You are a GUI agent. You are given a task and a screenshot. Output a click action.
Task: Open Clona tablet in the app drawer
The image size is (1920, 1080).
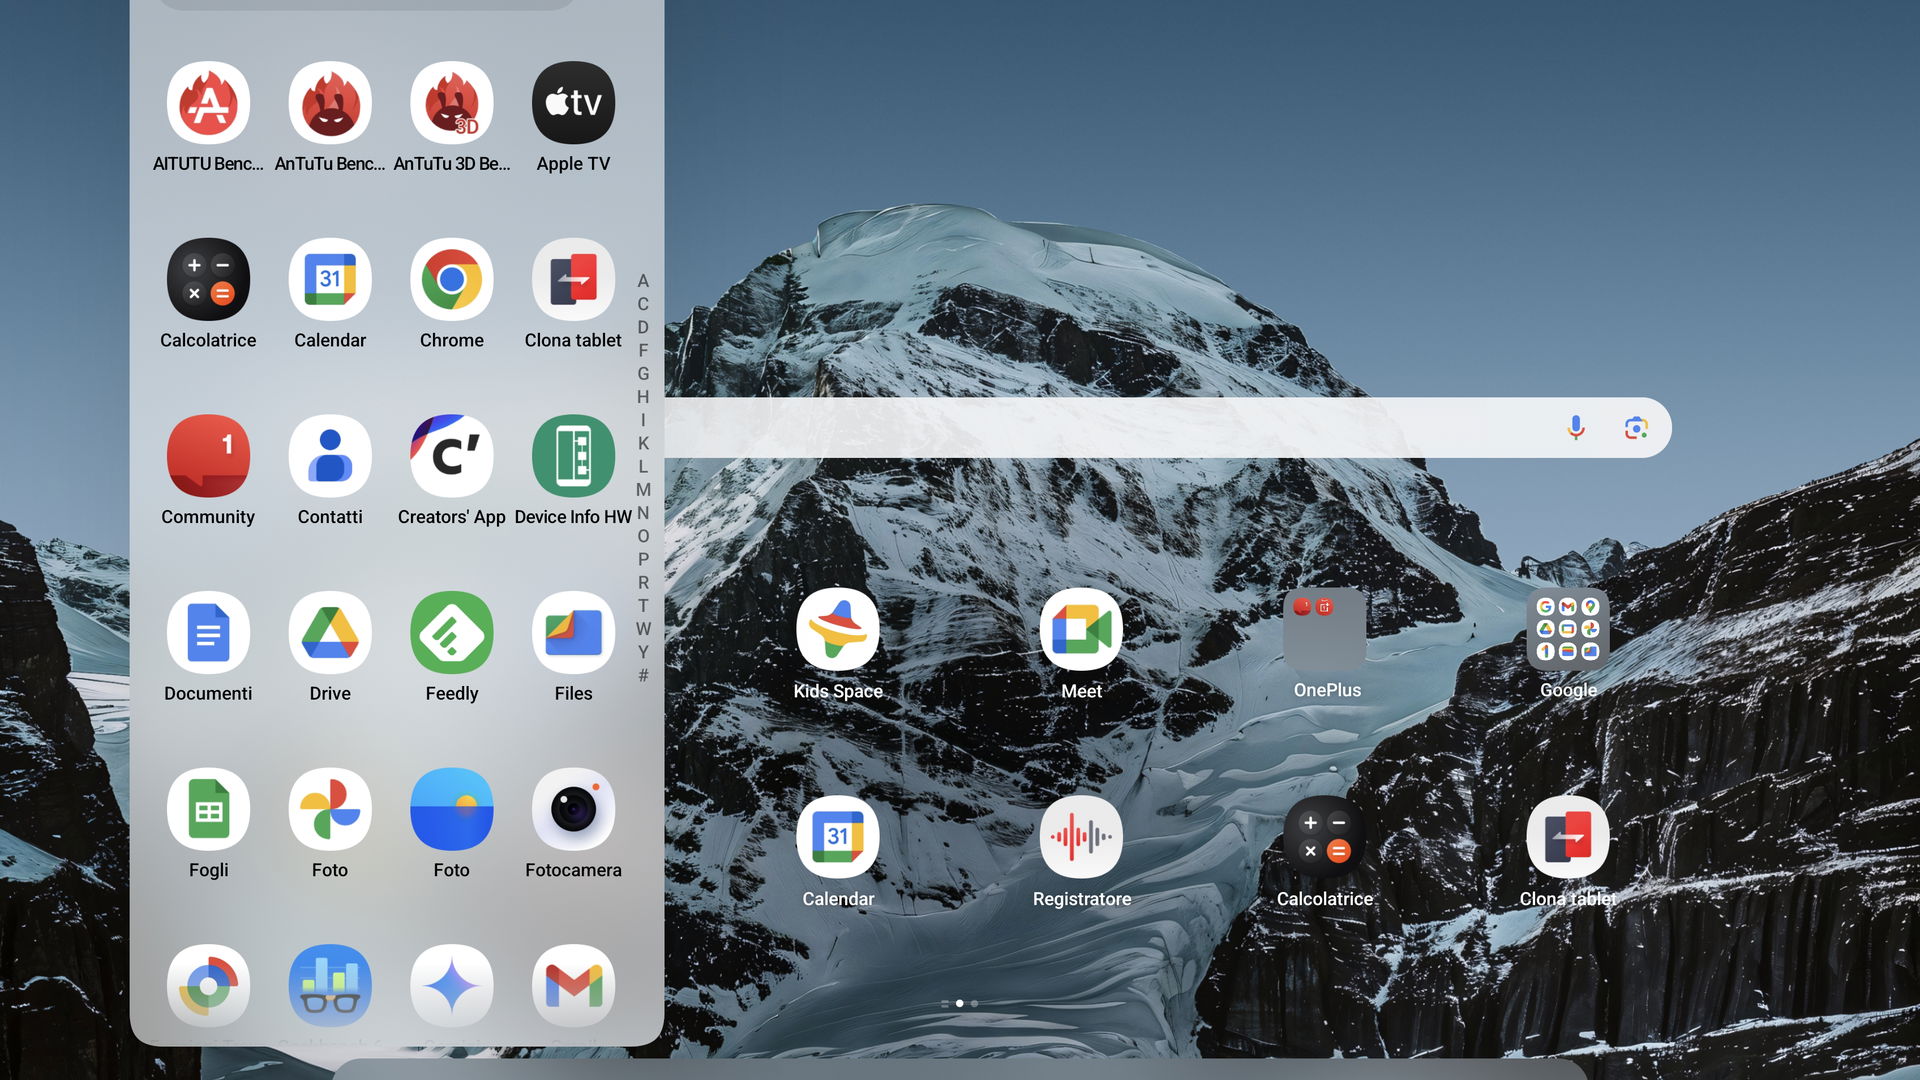coord(573,280)
